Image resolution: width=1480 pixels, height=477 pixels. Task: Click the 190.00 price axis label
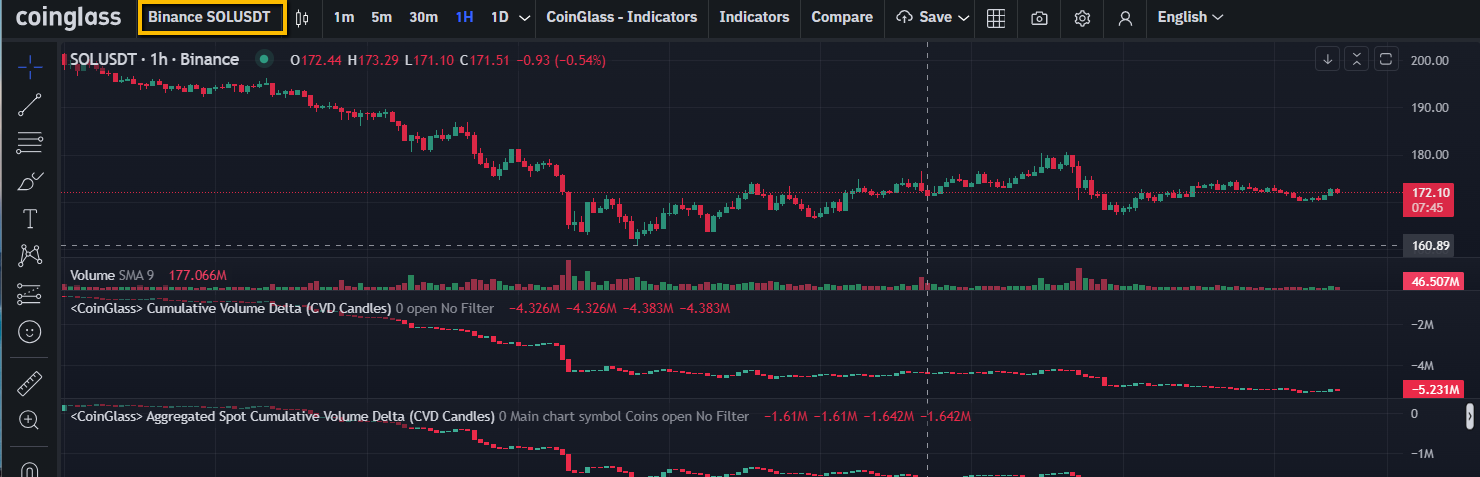[1429, 107]
